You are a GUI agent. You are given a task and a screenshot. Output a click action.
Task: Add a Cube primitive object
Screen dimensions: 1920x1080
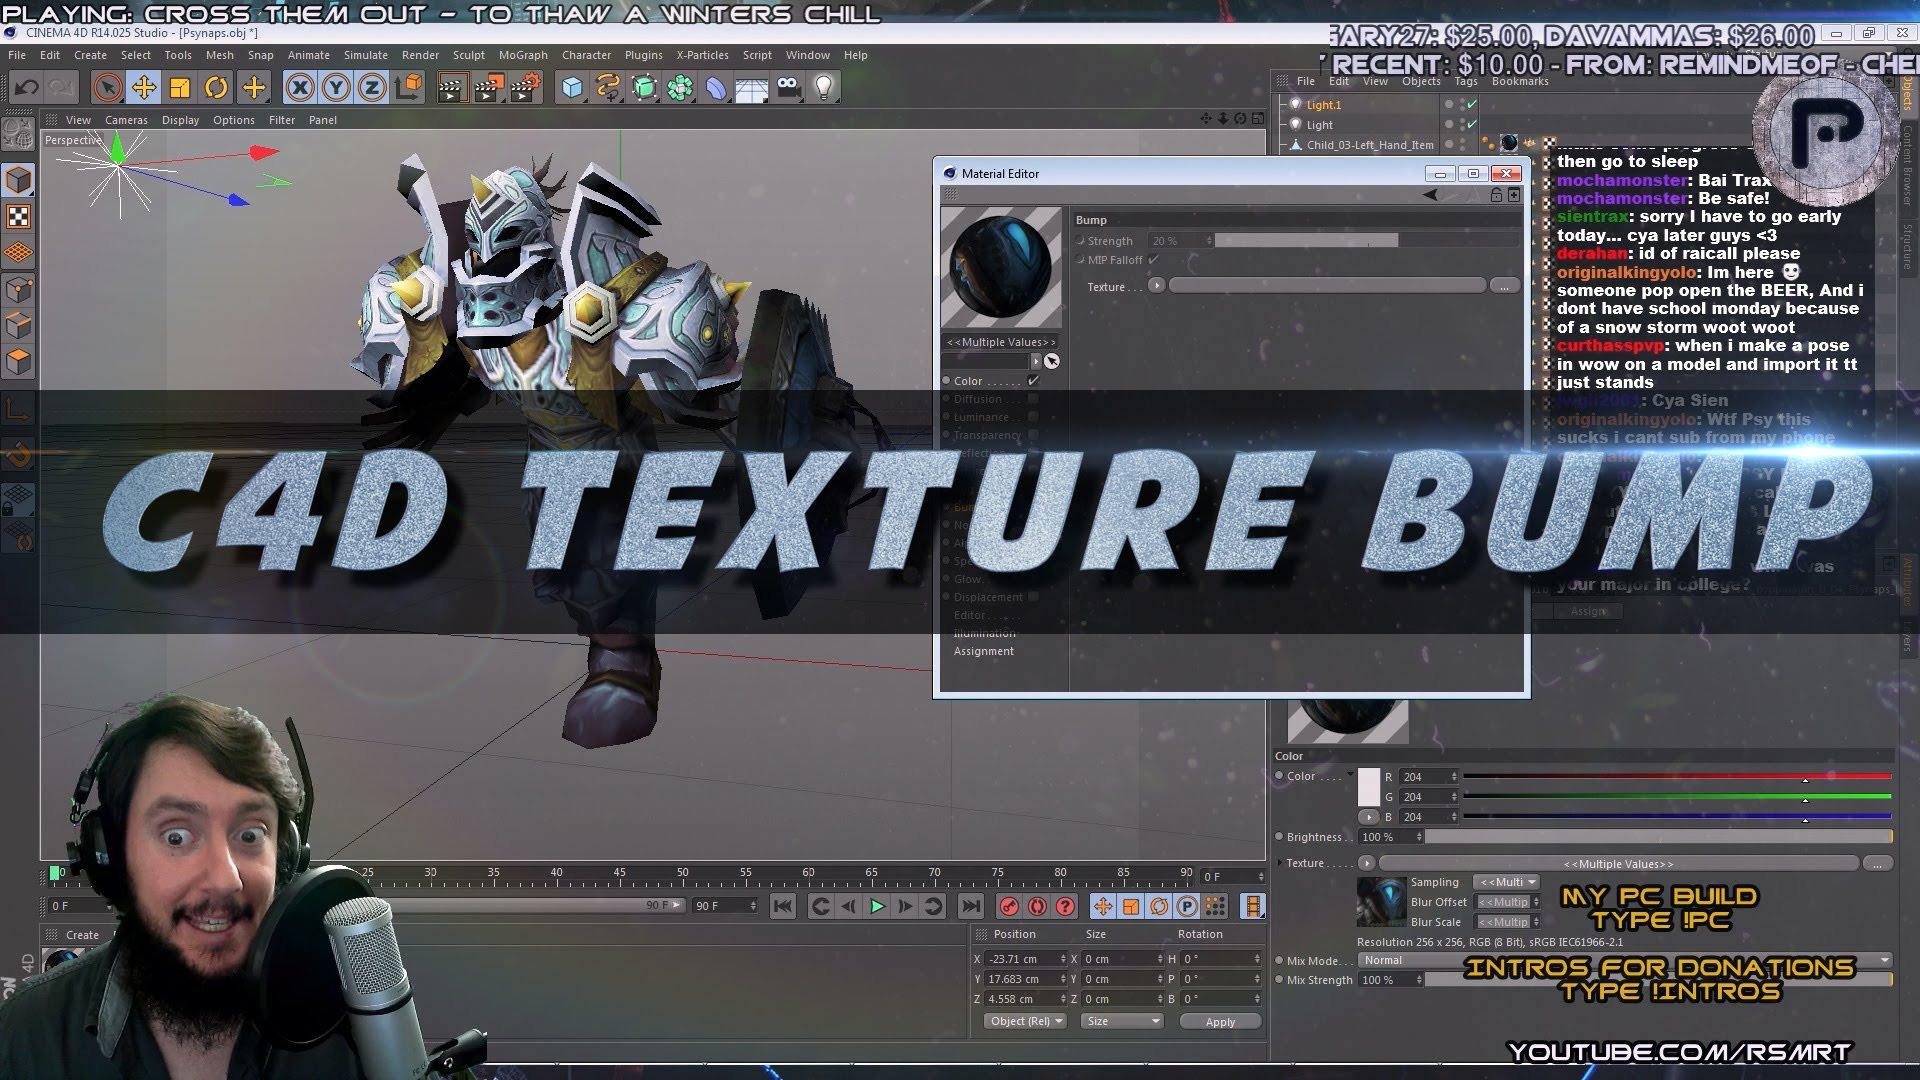tap(572, 88)
